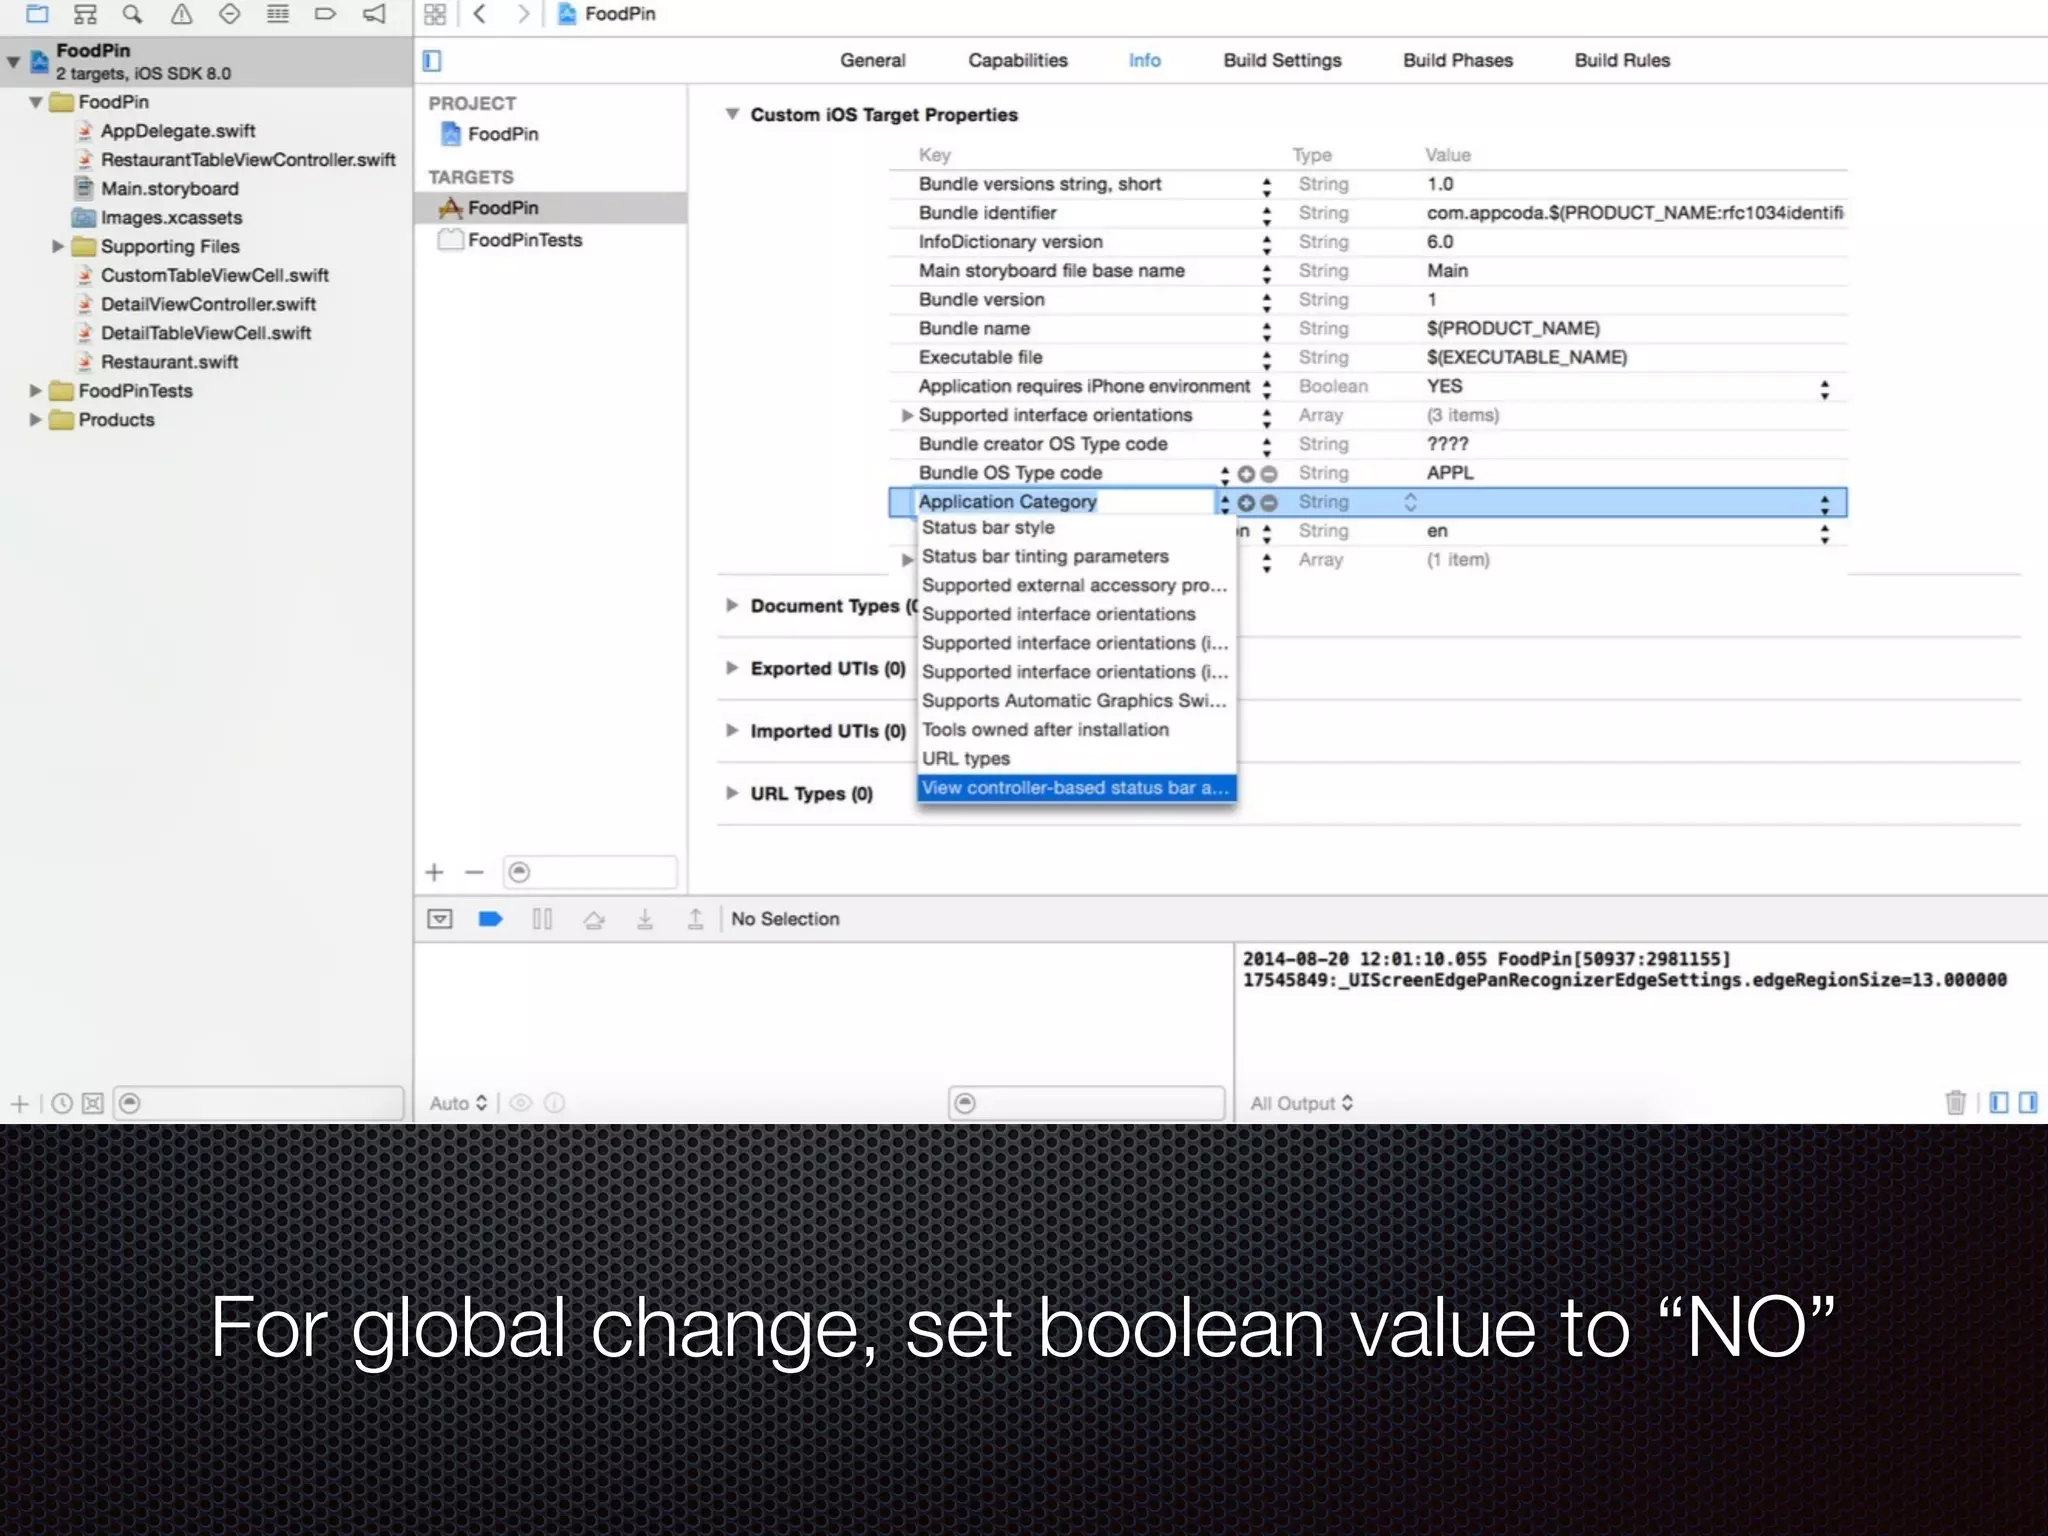
Task: Toggle the variables view pane icon
Action: click(1999, 1102)
